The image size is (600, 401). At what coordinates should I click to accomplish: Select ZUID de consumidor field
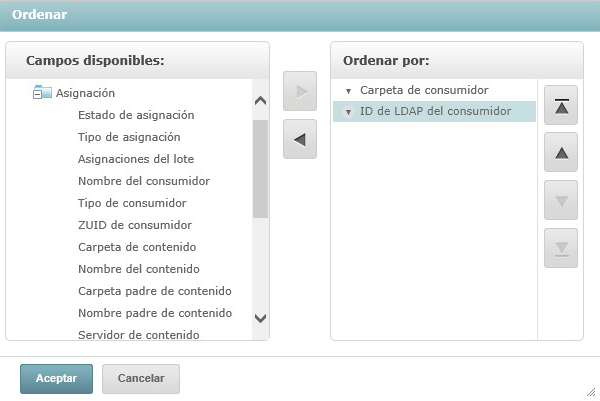point(135,225)
